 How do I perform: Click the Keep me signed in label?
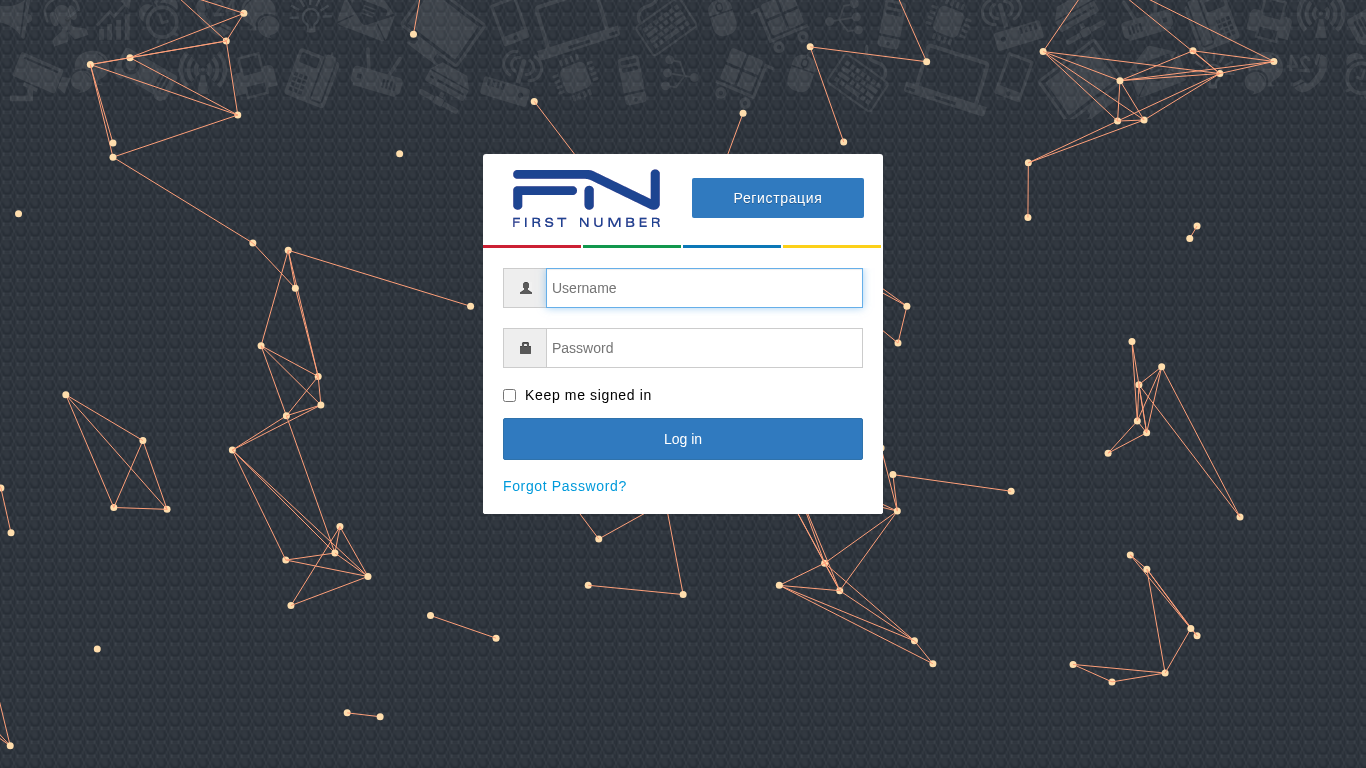pos(588,395)
